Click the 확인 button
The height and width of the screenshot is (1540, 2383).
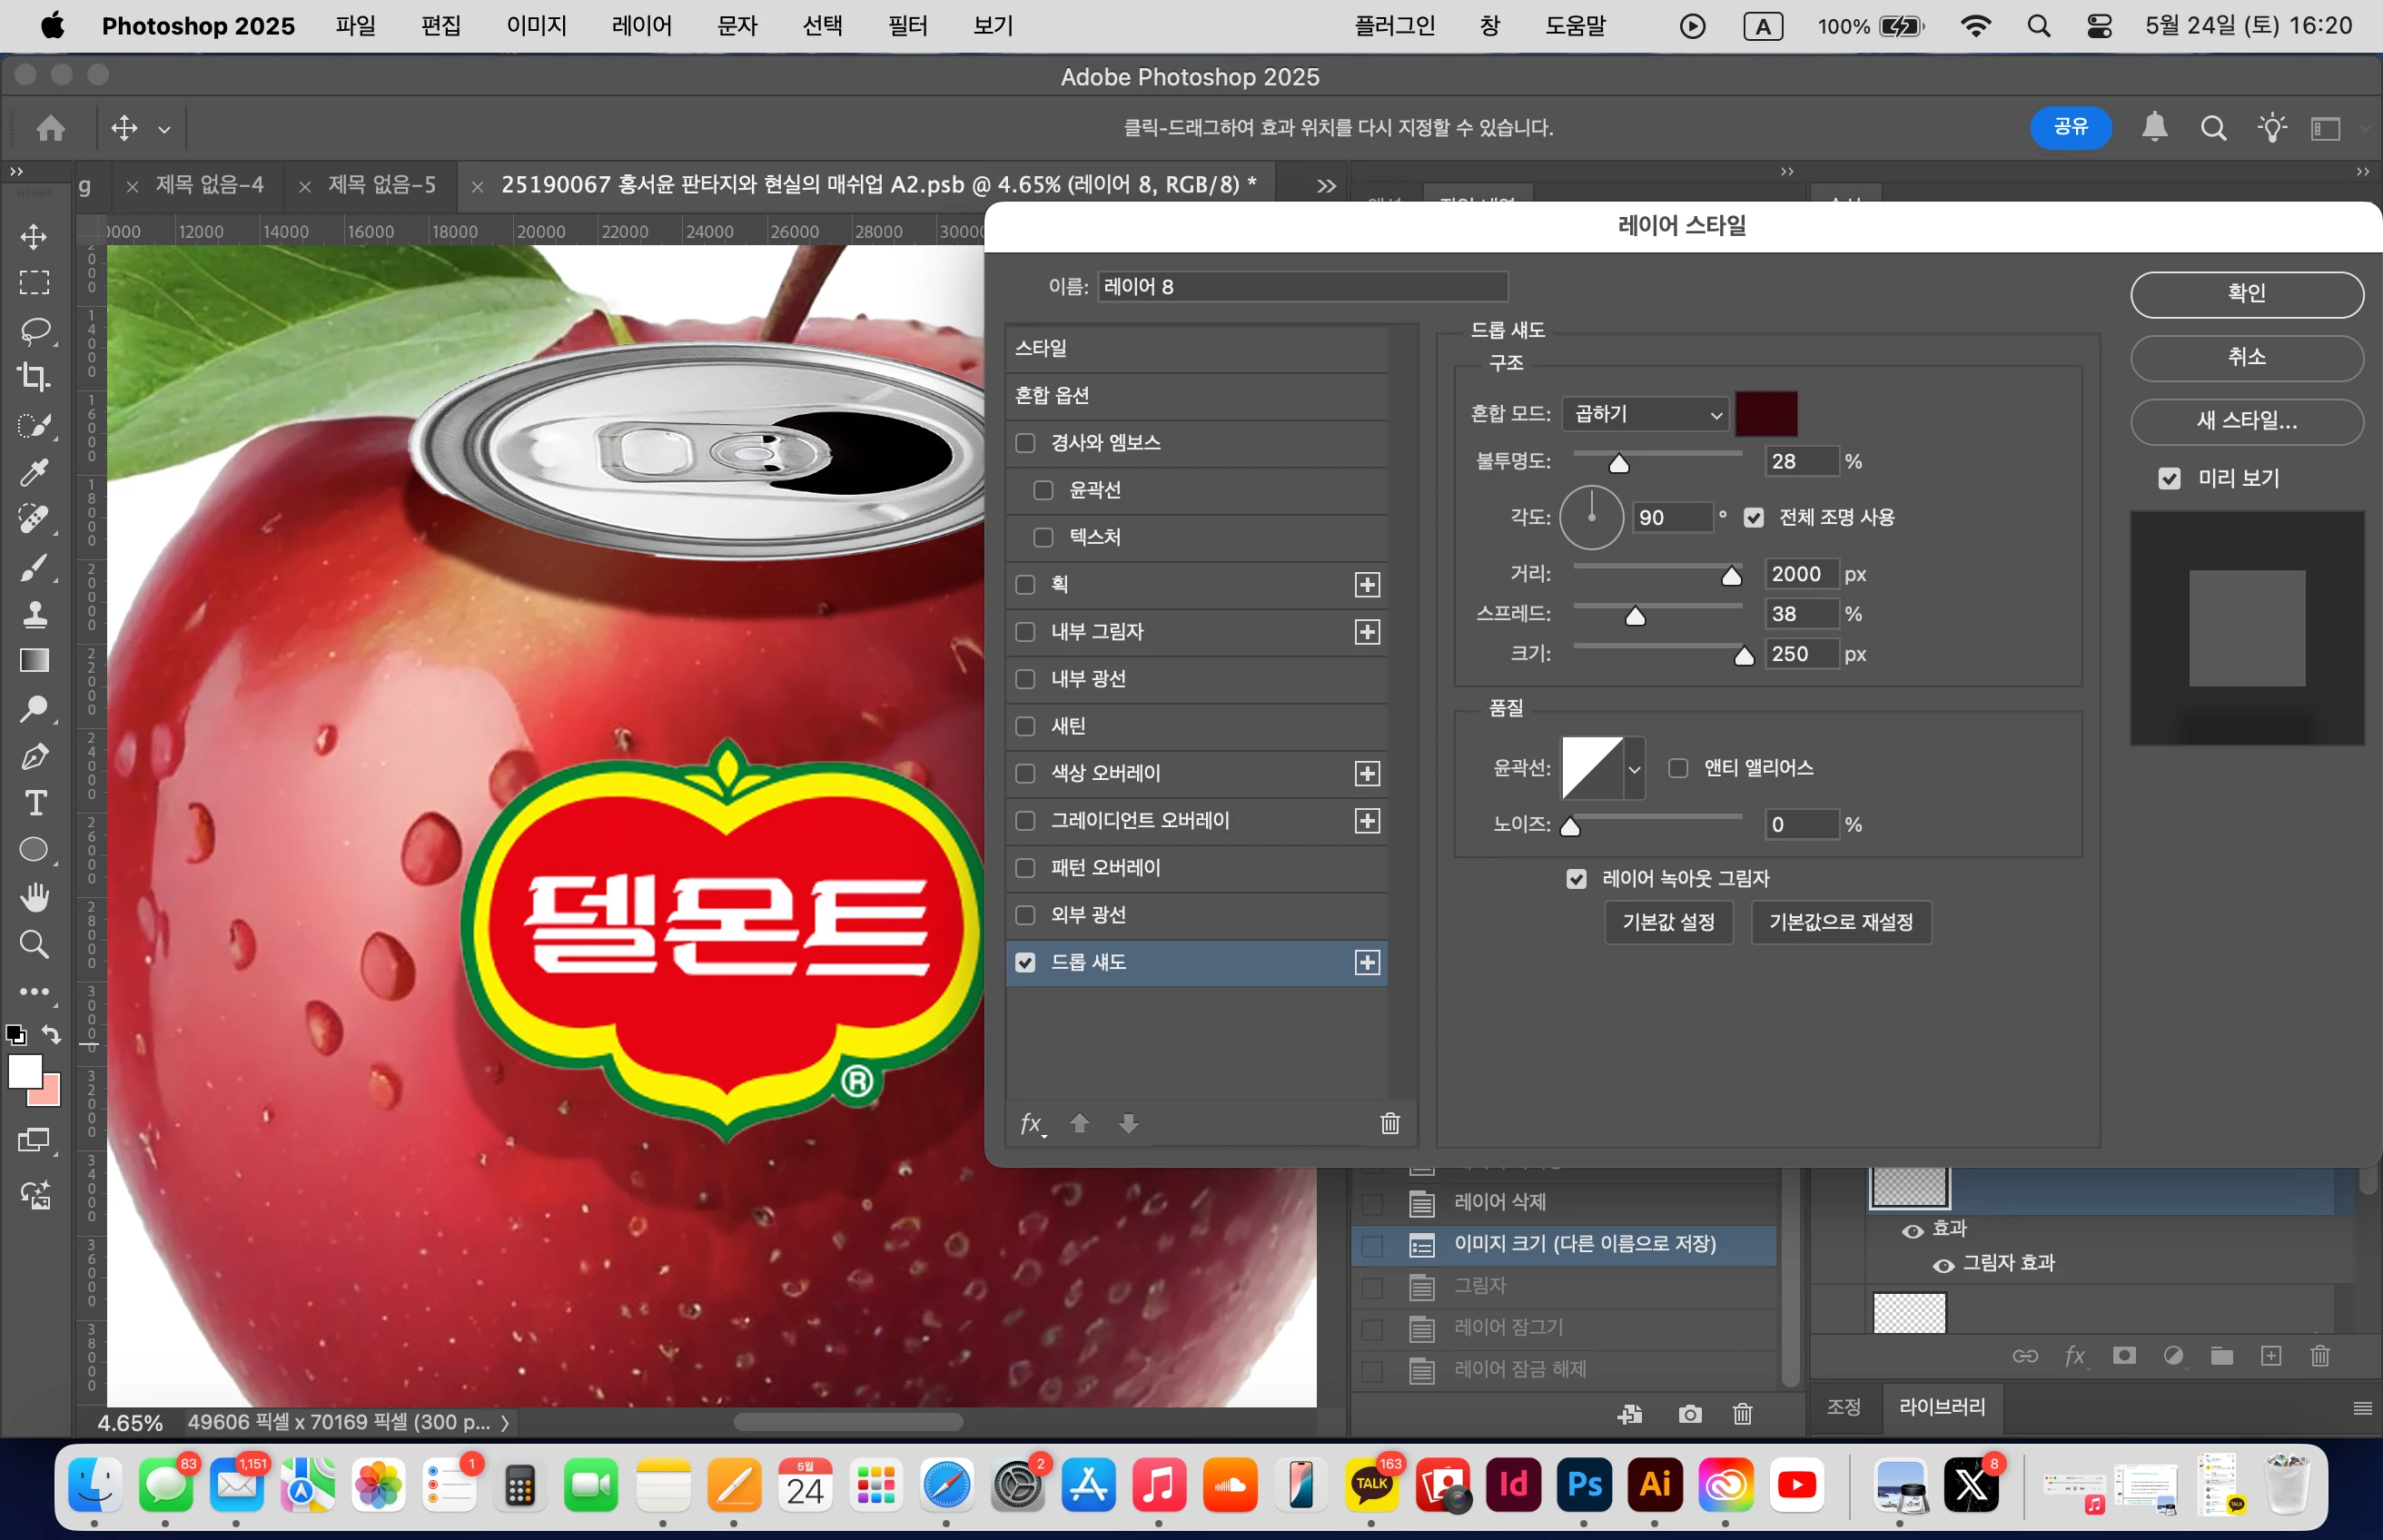pyautogui.click(x=2246, y=293)
